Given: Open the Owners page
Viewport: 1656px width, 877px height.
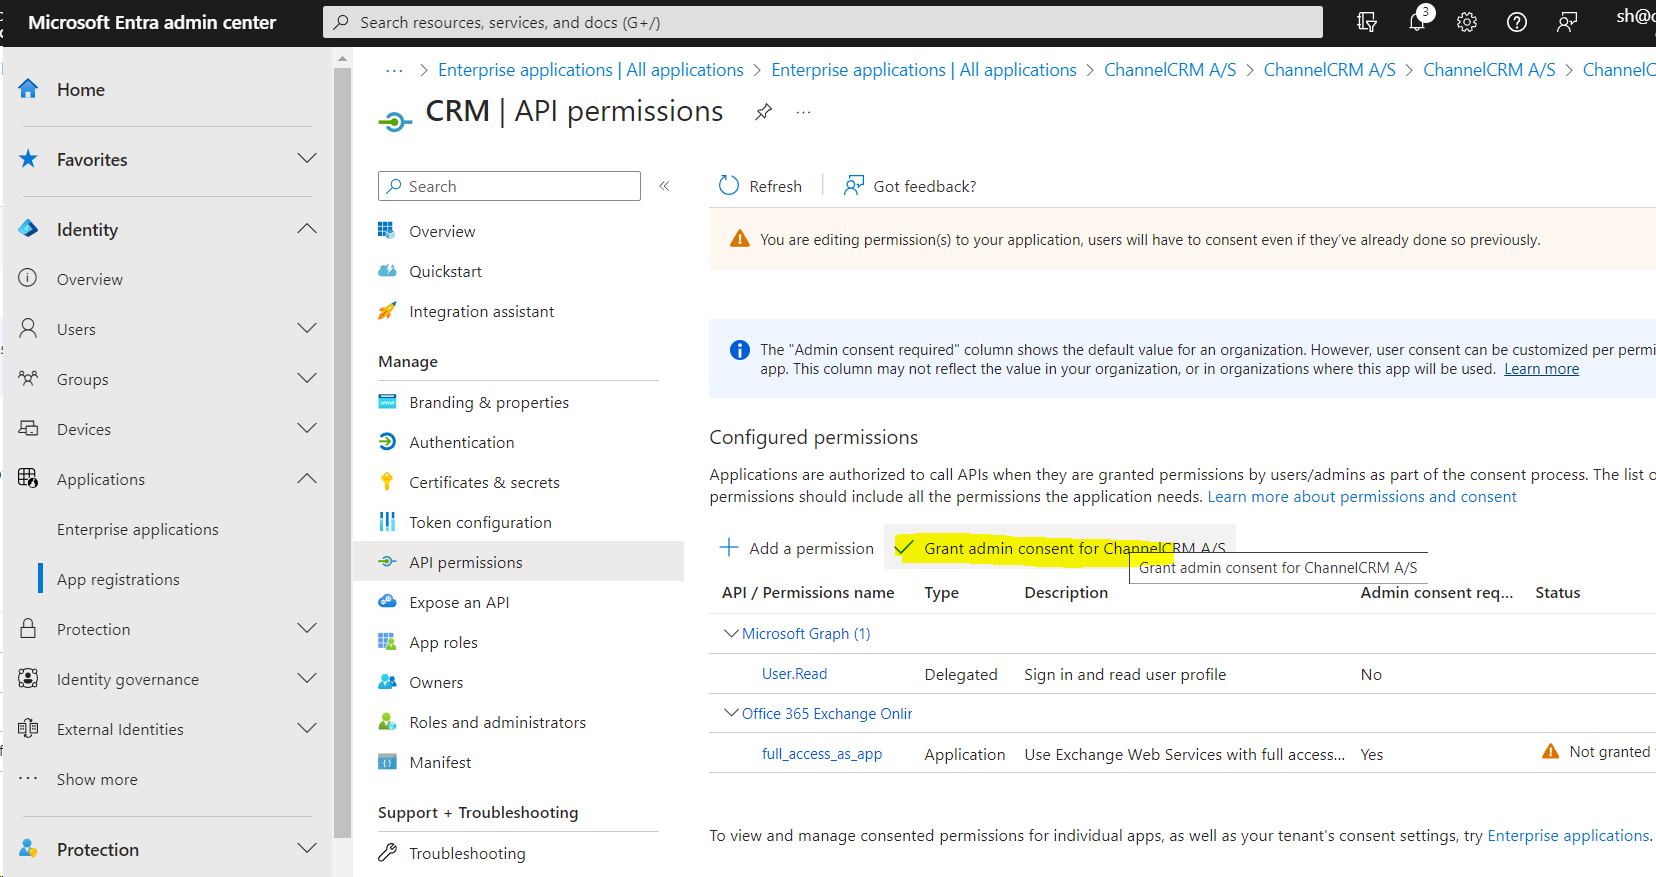Looking at the screenshot, I should point(436,682).
